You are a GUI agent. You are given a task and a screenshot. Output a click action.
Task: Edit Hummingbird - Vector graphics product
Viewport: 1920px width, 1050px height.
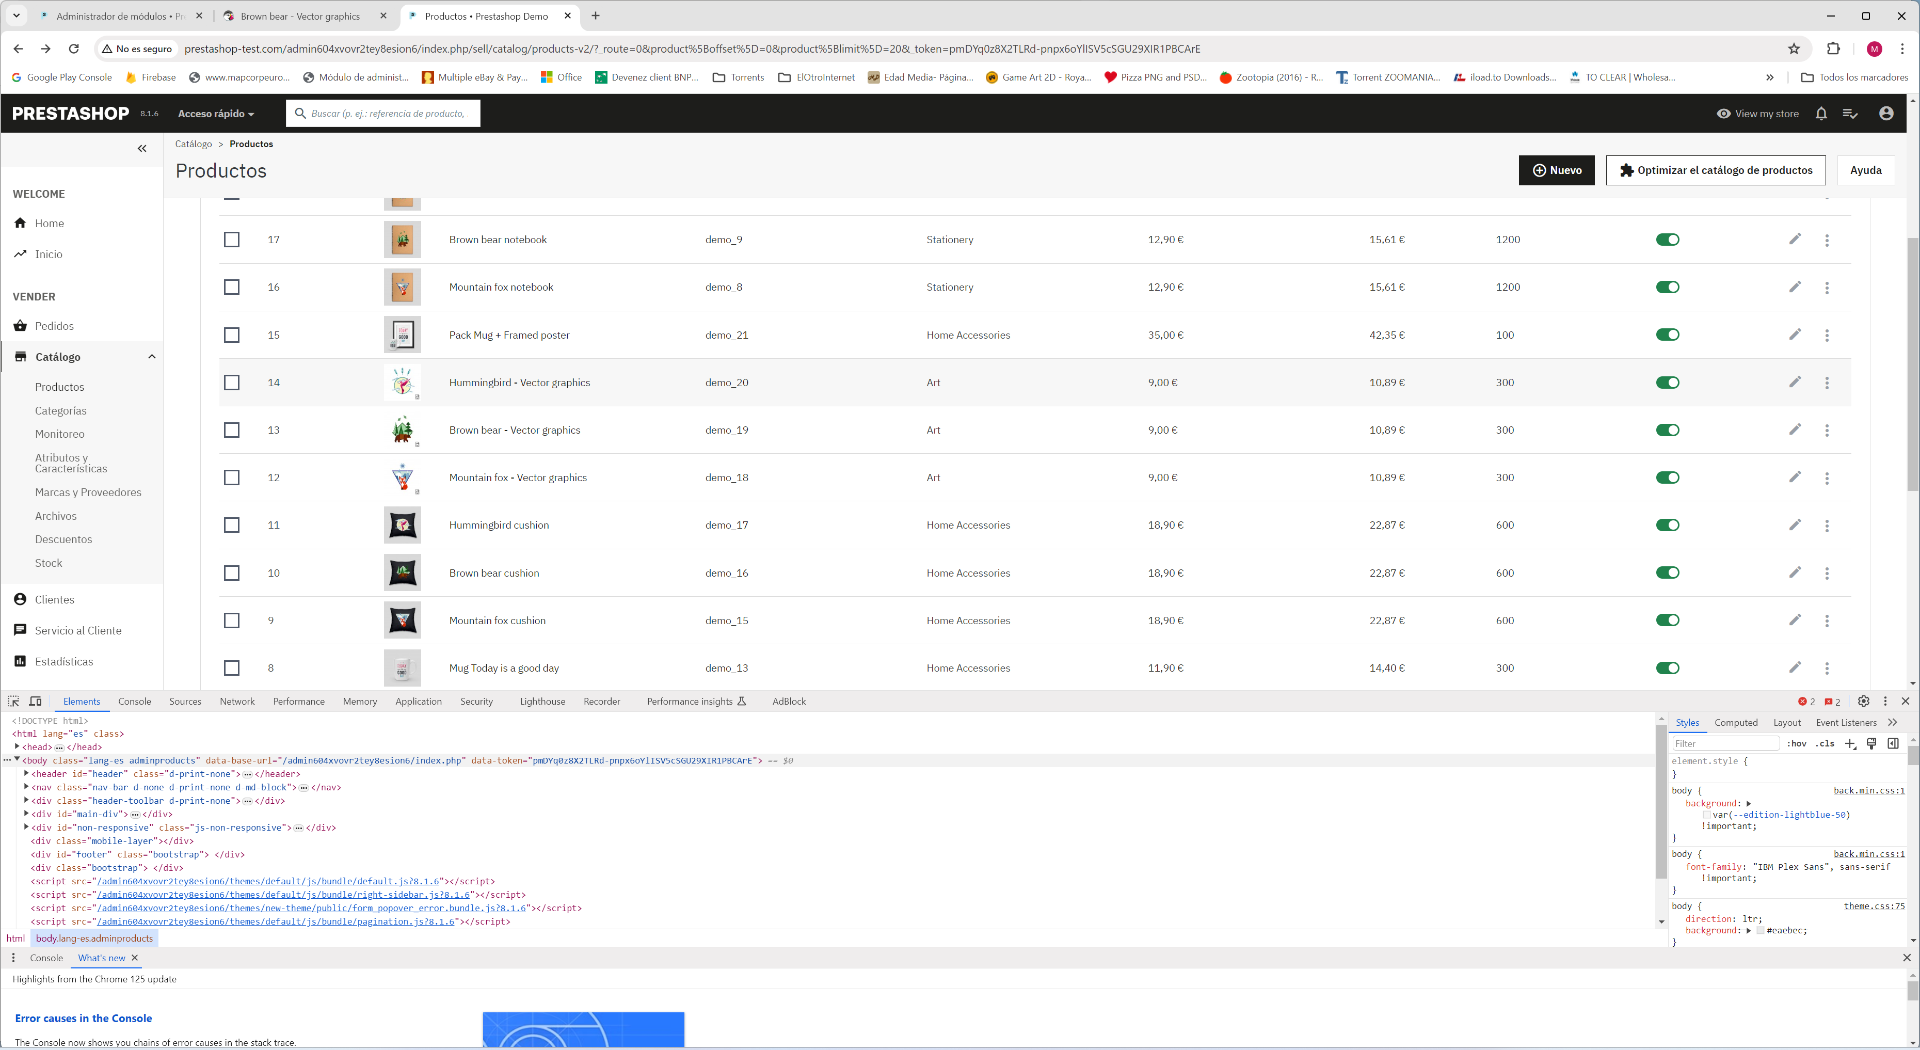(x=1795, y=382)
